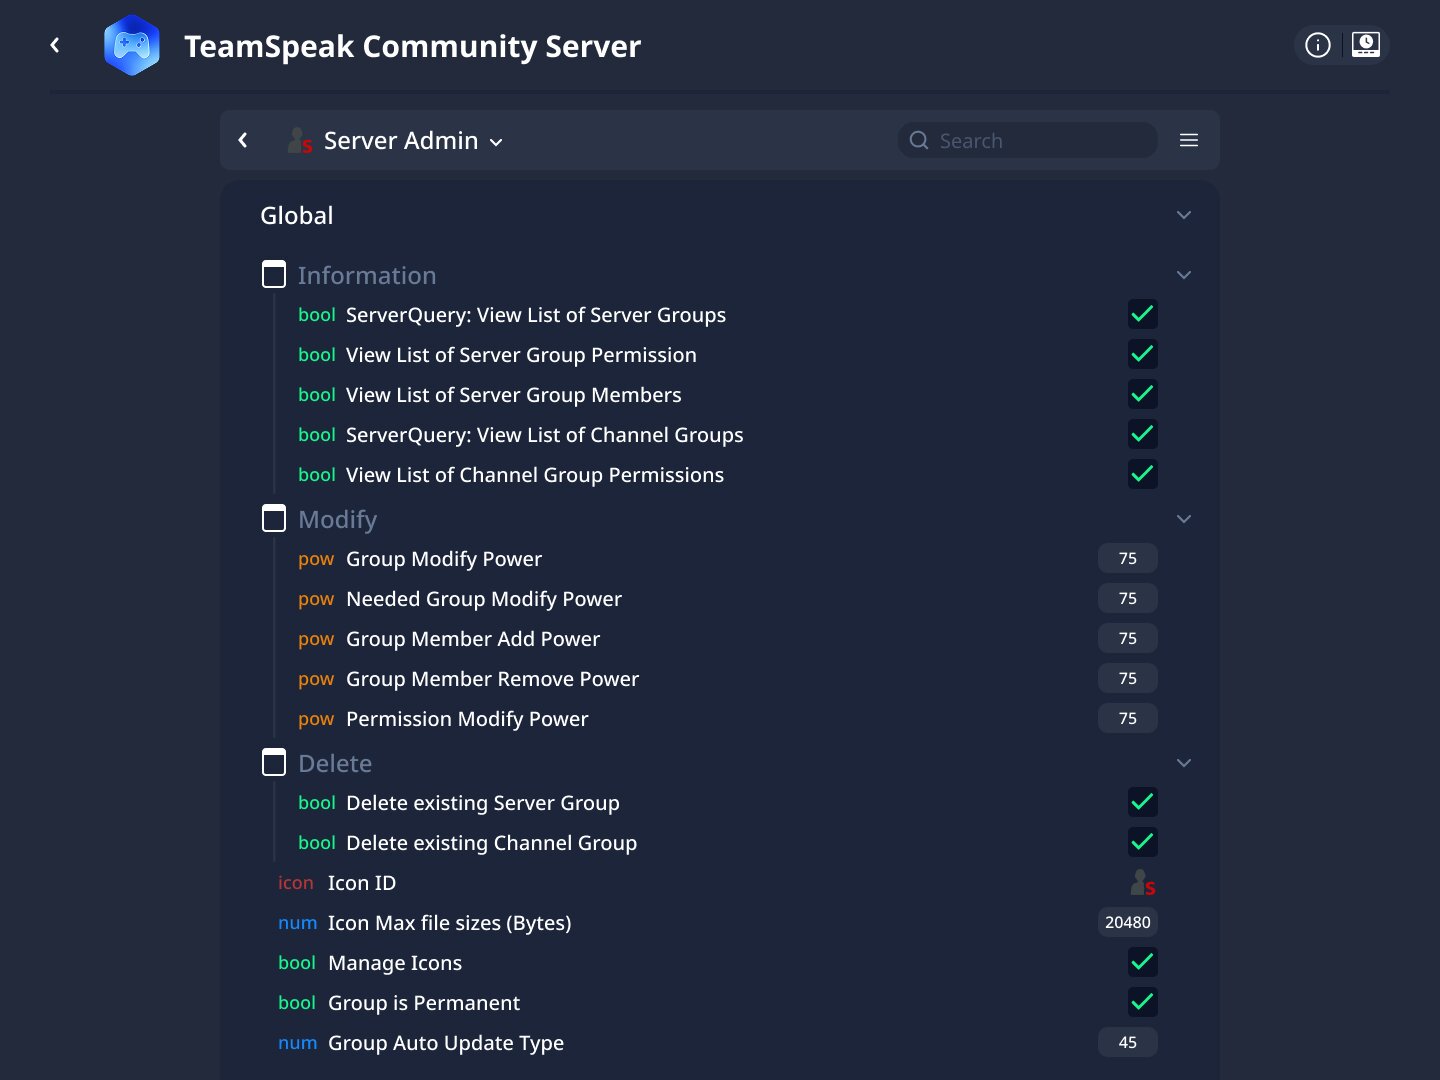Open the hamburger menu beside search
Image resolution: width=1440 pixels, height=1080 pixels.
(x=1189, y=140)
